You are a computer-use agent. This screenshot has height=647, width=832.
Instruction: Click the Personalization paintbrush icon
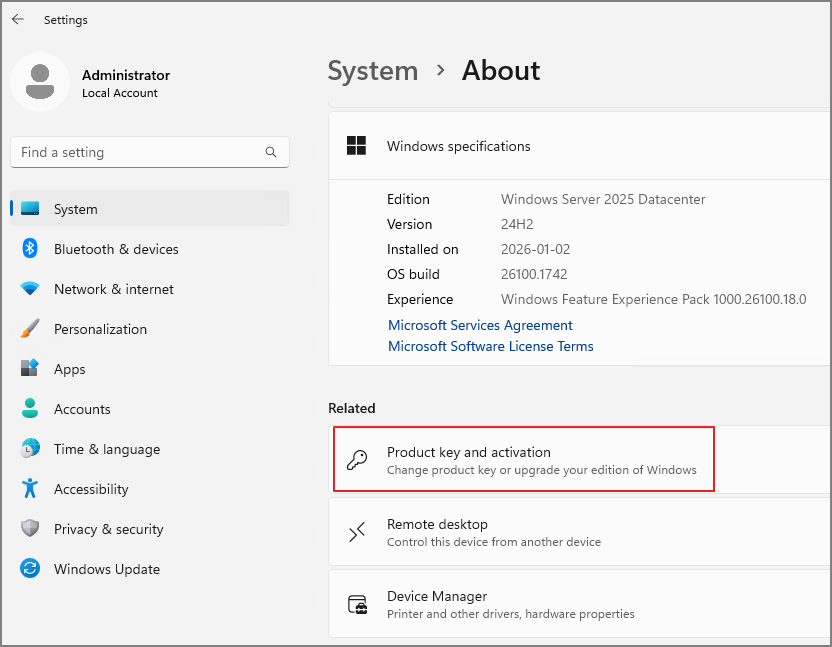(x=30, y=329)
